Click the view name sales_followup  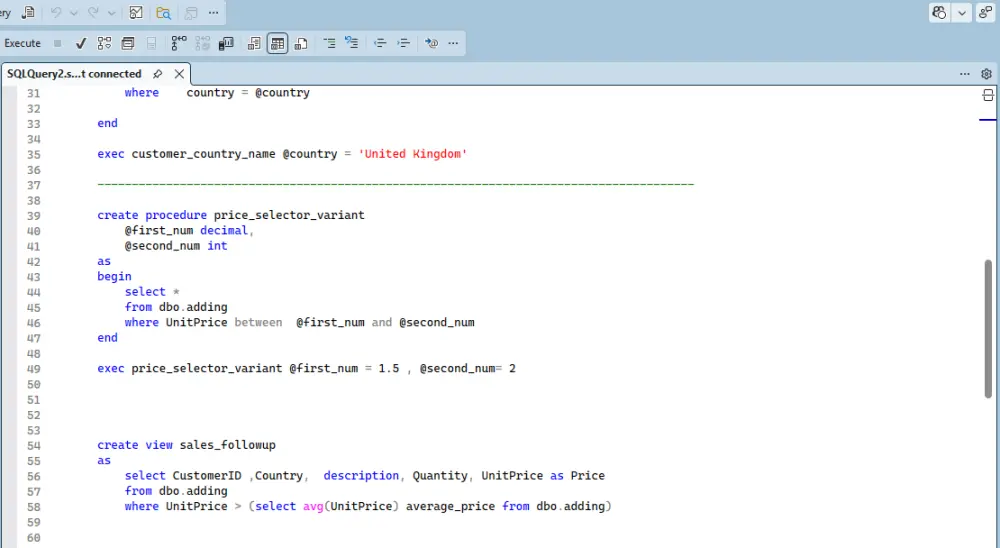click(228, 445)
